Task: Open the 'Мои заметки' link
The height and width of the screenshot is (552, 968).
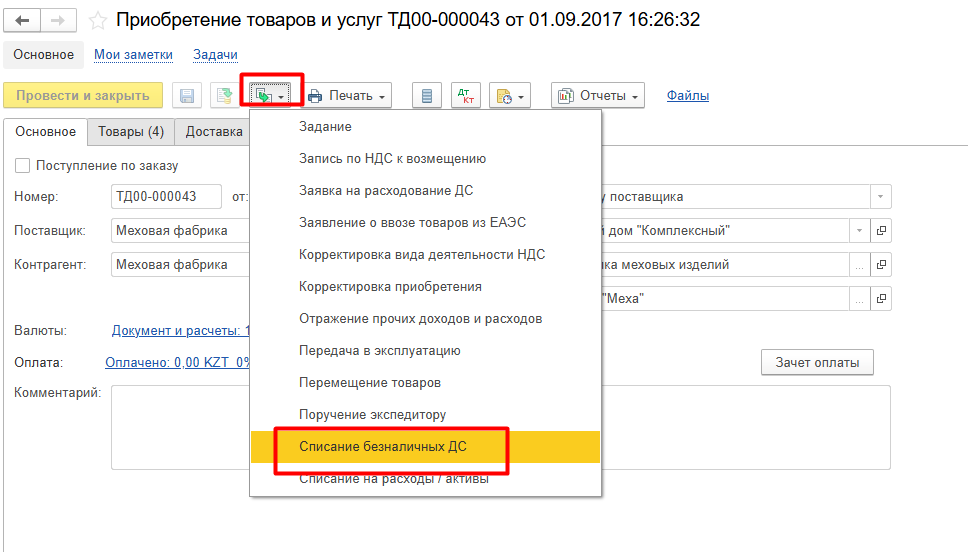Action: pos(133,55)
